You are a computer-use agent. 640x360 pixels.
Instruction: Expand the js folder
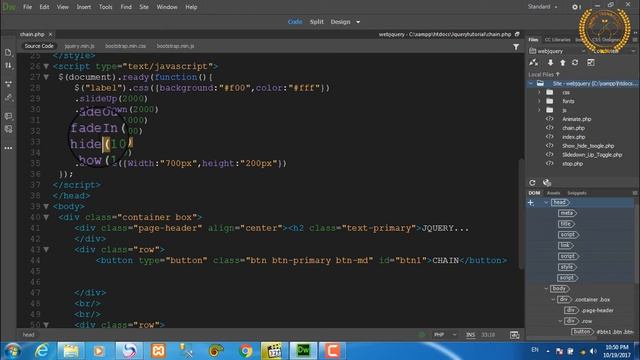click(x=539, y=110)
